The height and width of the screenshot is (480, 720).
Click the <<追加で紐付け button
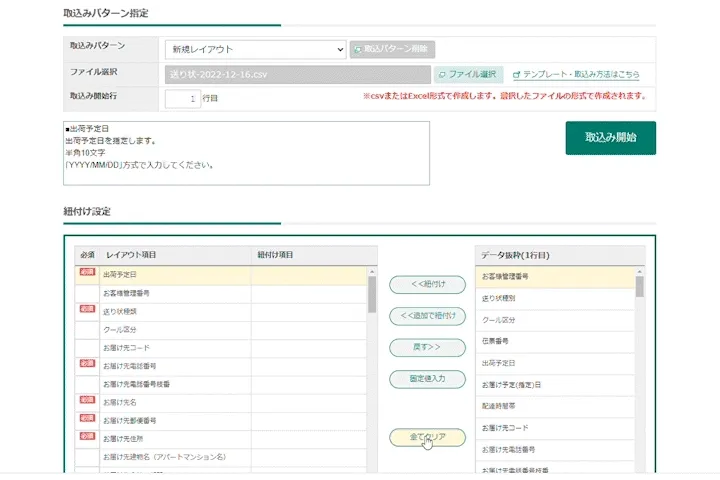[x=428, y=316]
